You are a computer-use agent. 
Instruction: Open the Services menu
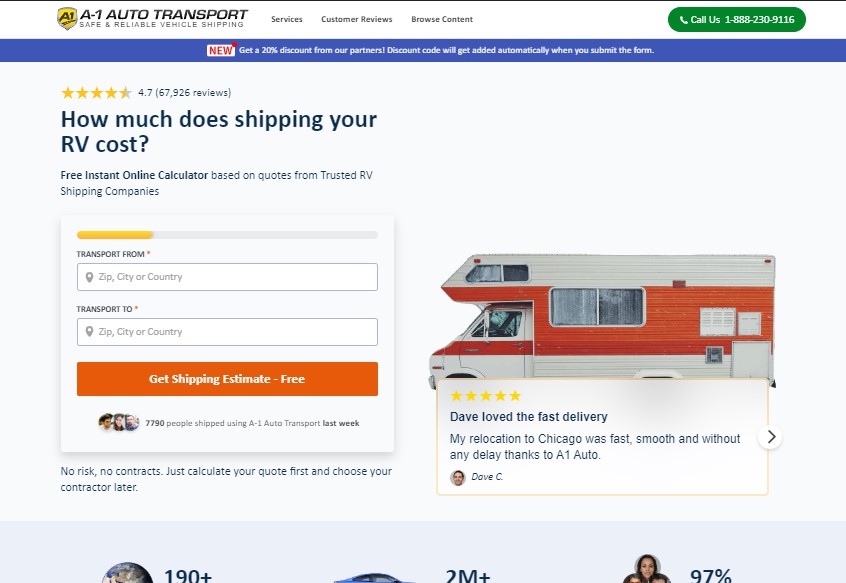[286, 19]
